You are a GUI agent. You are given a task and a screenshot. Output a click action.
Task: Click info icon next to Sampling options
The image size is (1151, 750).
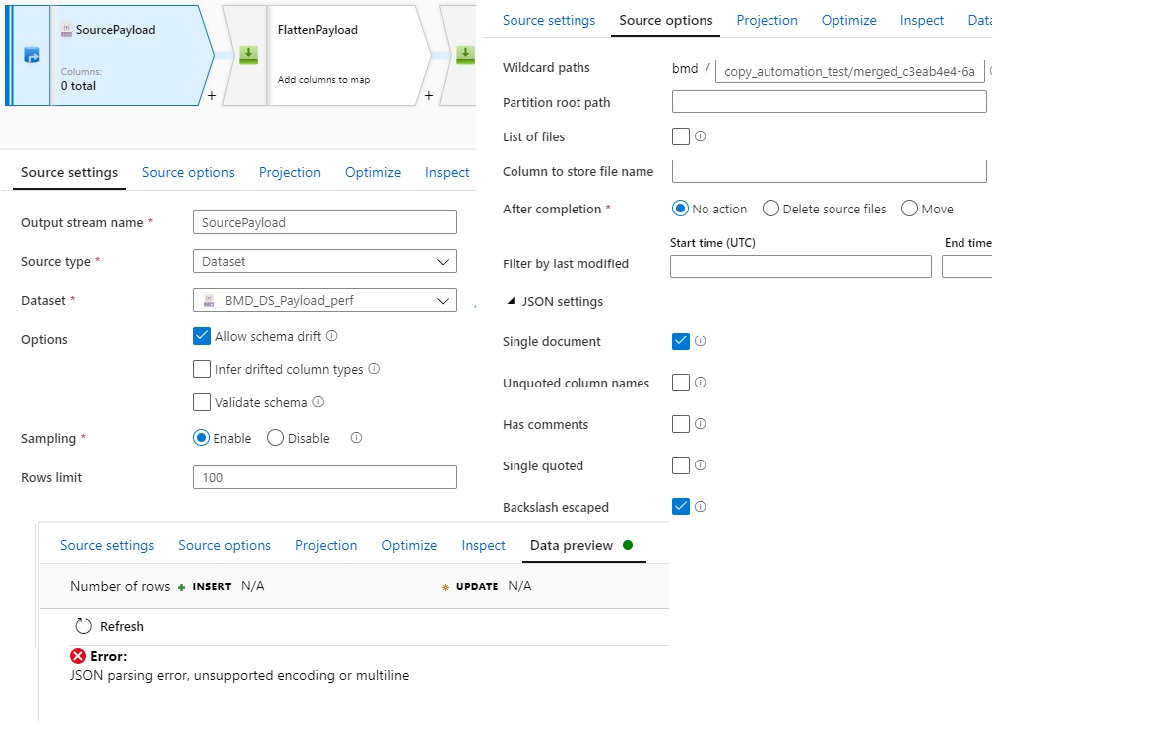click(356, 438)
